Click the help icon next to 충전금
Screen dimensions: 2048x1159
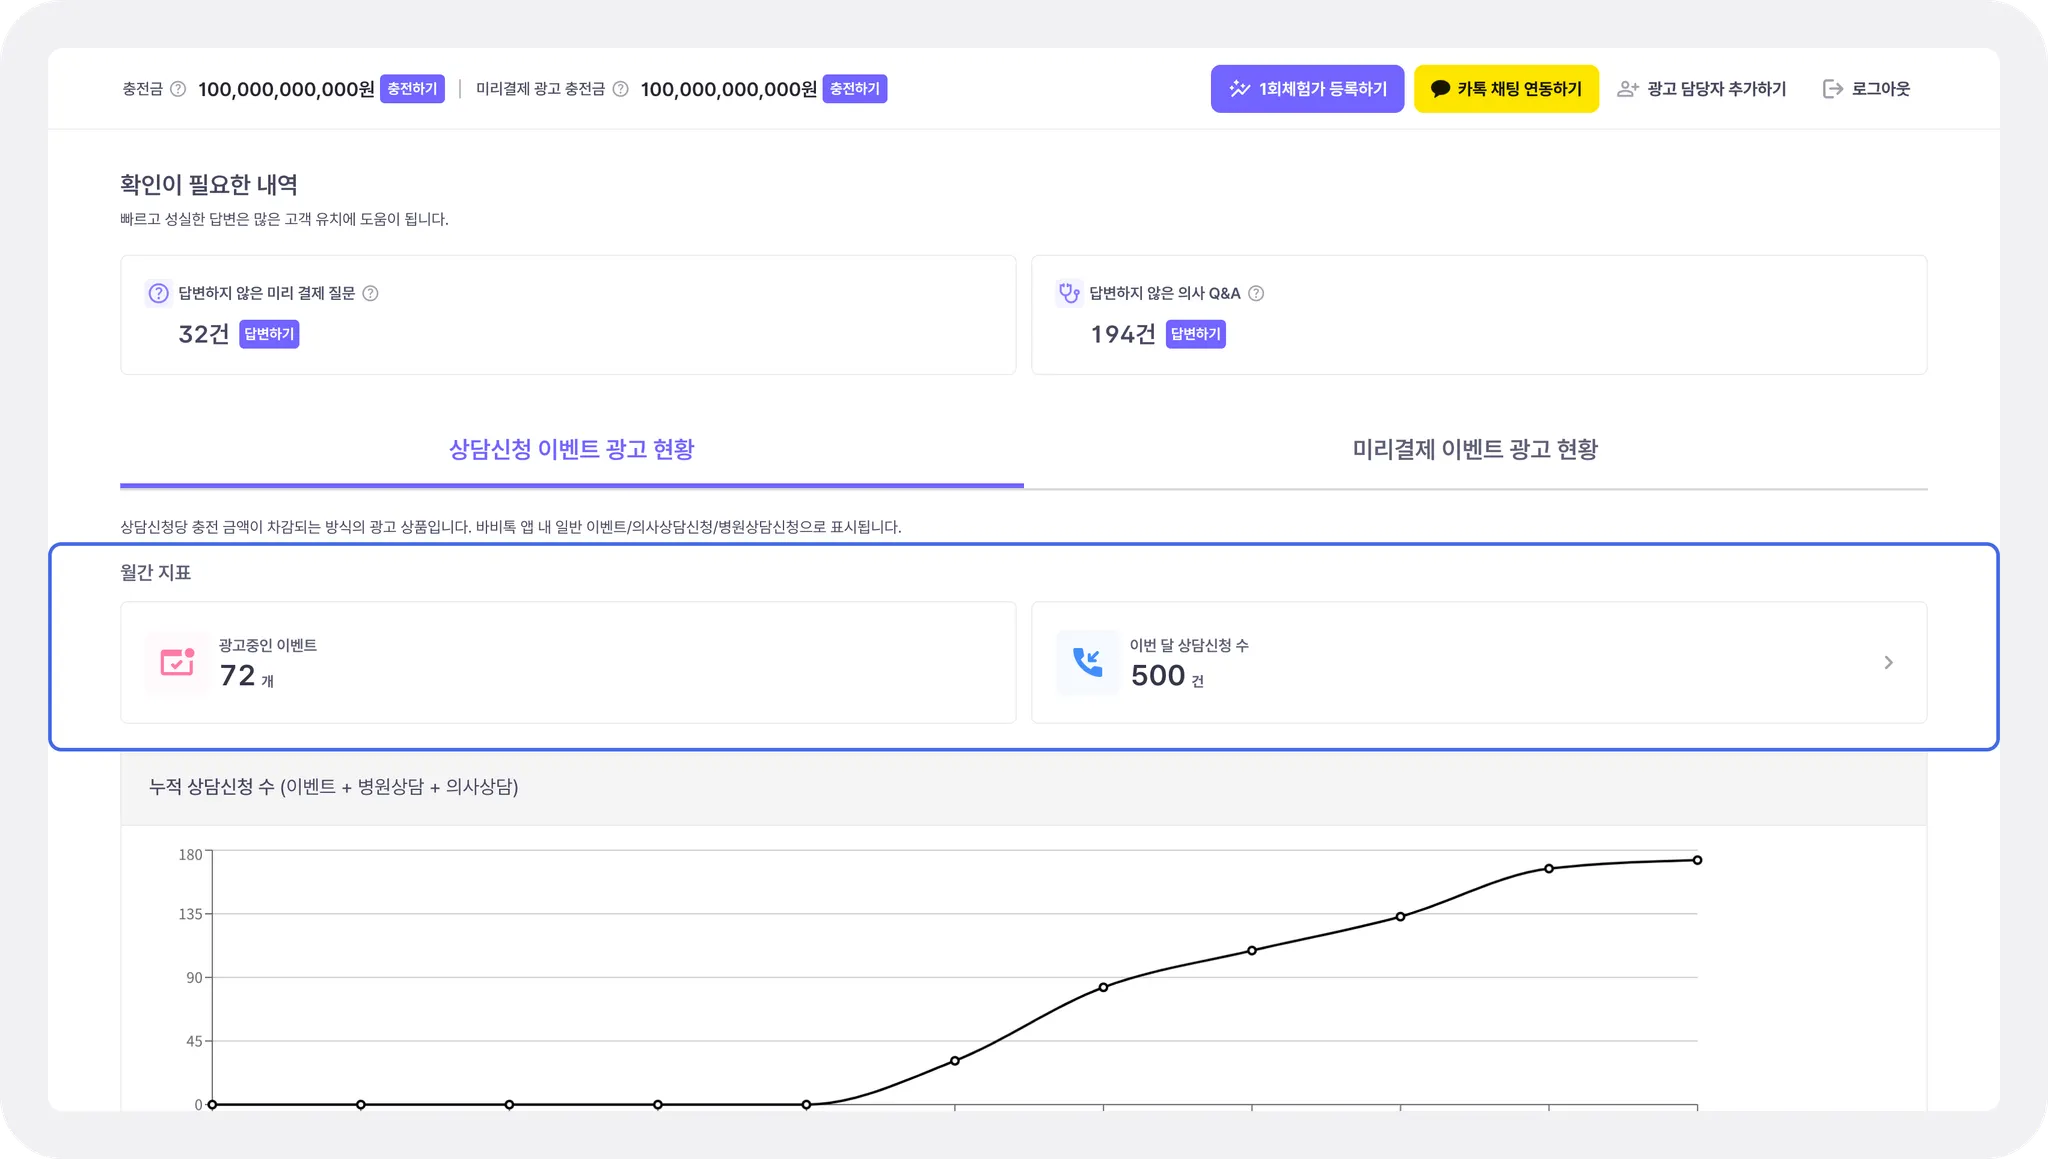(178, 89)
